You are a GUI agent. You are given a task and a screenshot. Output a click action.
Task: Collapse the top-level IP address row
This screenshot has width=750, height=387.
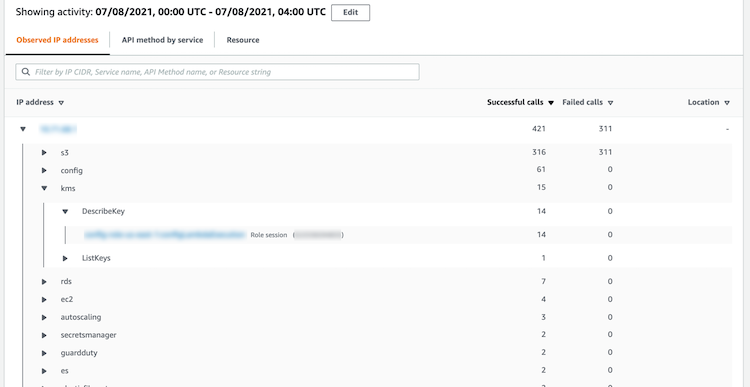point(22,129)
